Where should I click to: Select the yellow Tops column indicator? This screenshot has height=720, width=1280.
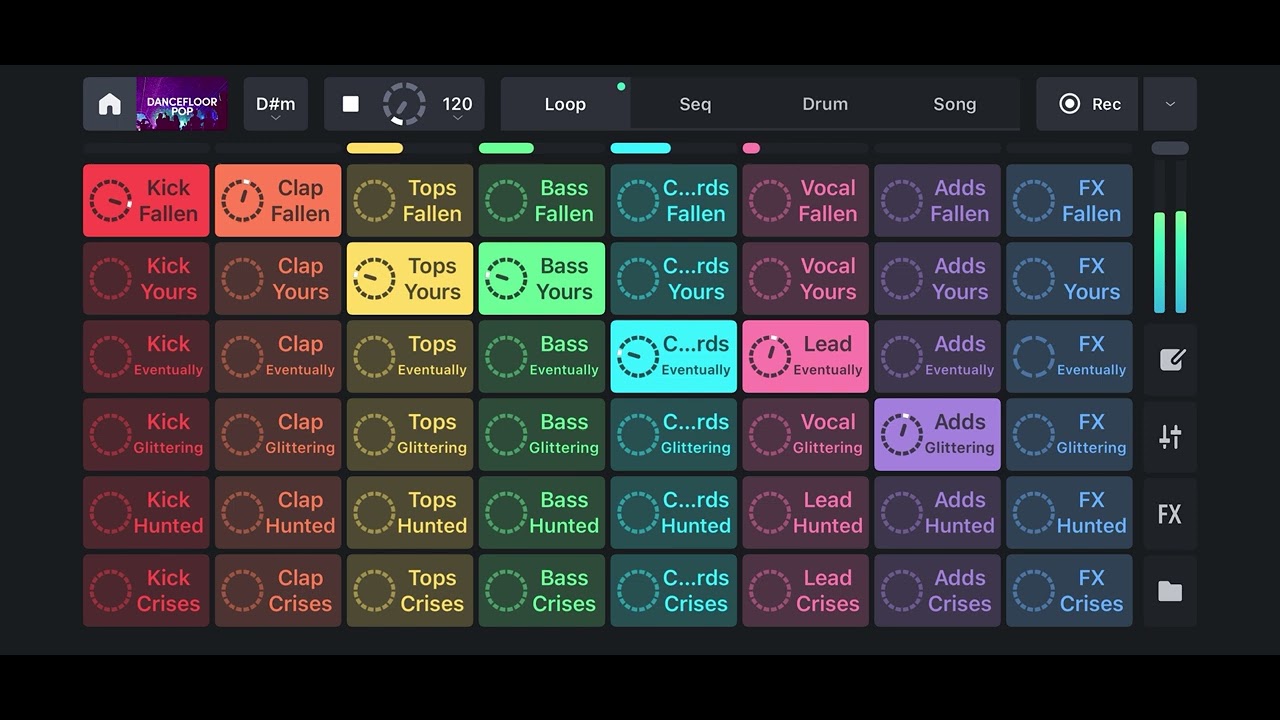tap(375, 148)
